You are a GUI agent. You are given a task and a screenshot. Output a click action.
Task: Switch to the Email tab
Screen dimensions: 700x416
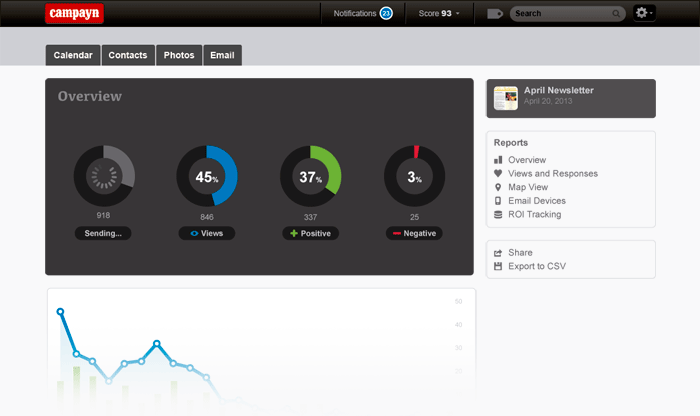pos(222,55)
